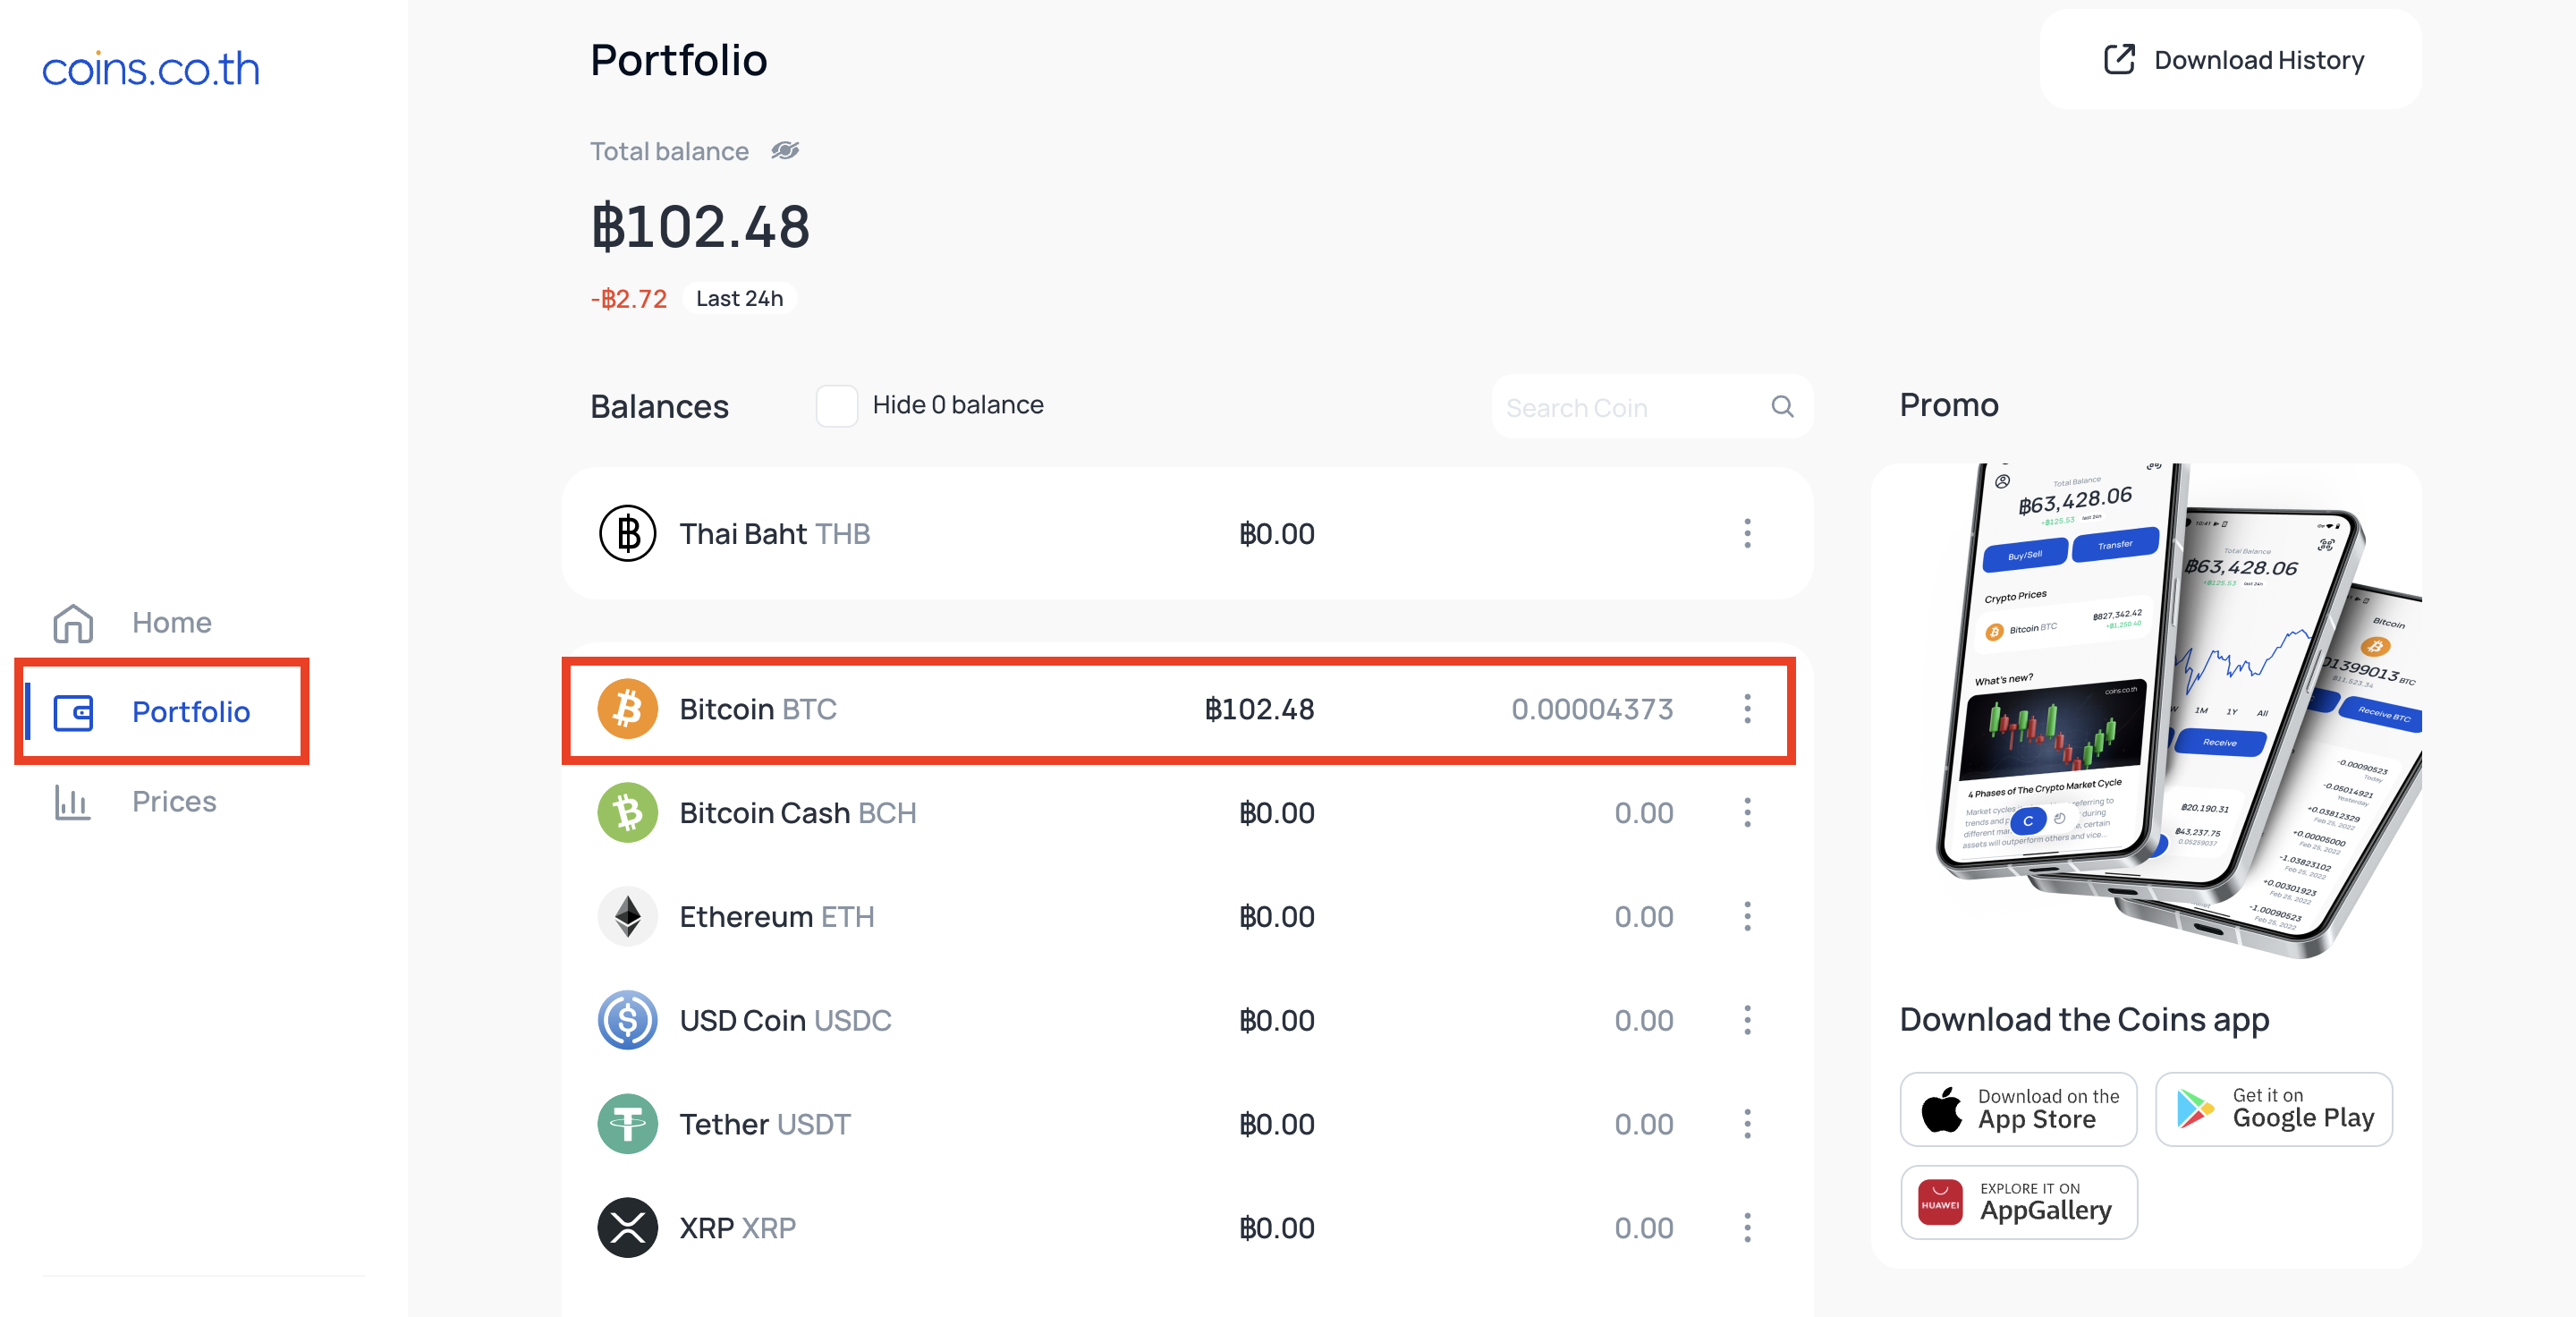
Task: Open Bitcoin BTC row options menu
Action: [x=1747, y=708]
